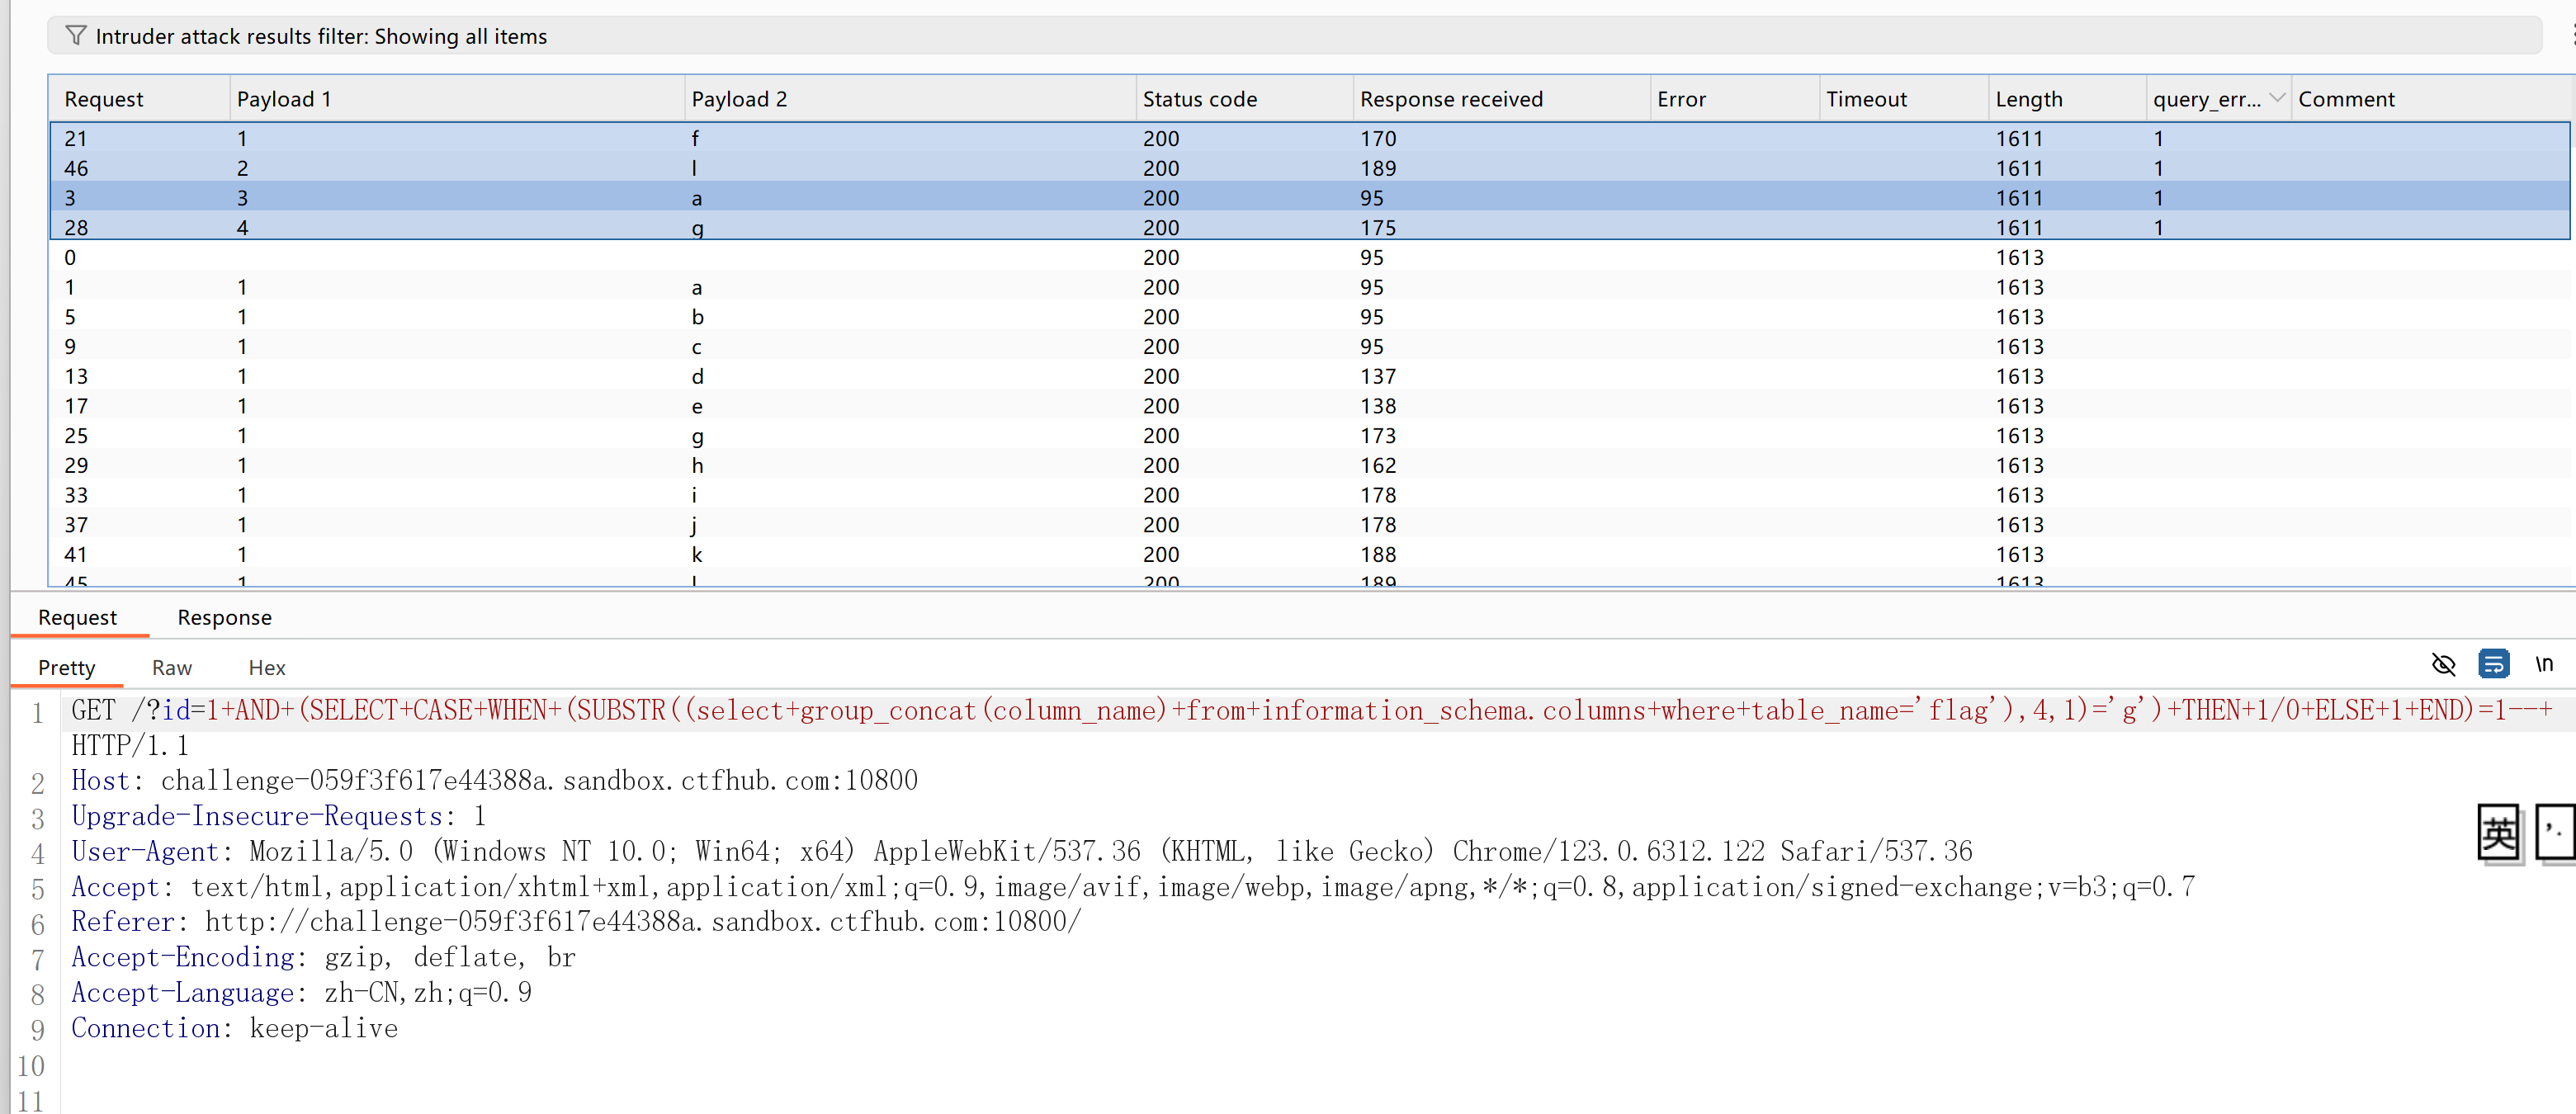Select the Pretty view tab
This screenshot has width=2576, height=1114.
click(x=67, y=667)
